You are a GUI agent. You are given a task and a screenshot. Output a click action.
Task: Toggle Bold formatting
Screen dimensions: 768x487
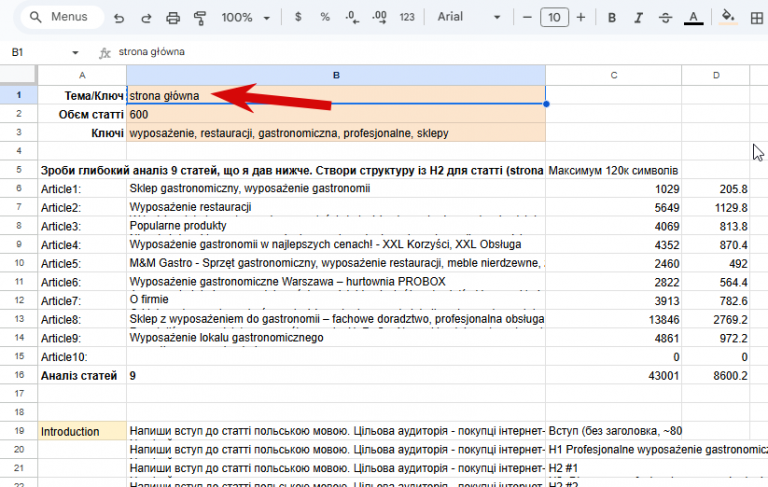click(x=612, y=18)
